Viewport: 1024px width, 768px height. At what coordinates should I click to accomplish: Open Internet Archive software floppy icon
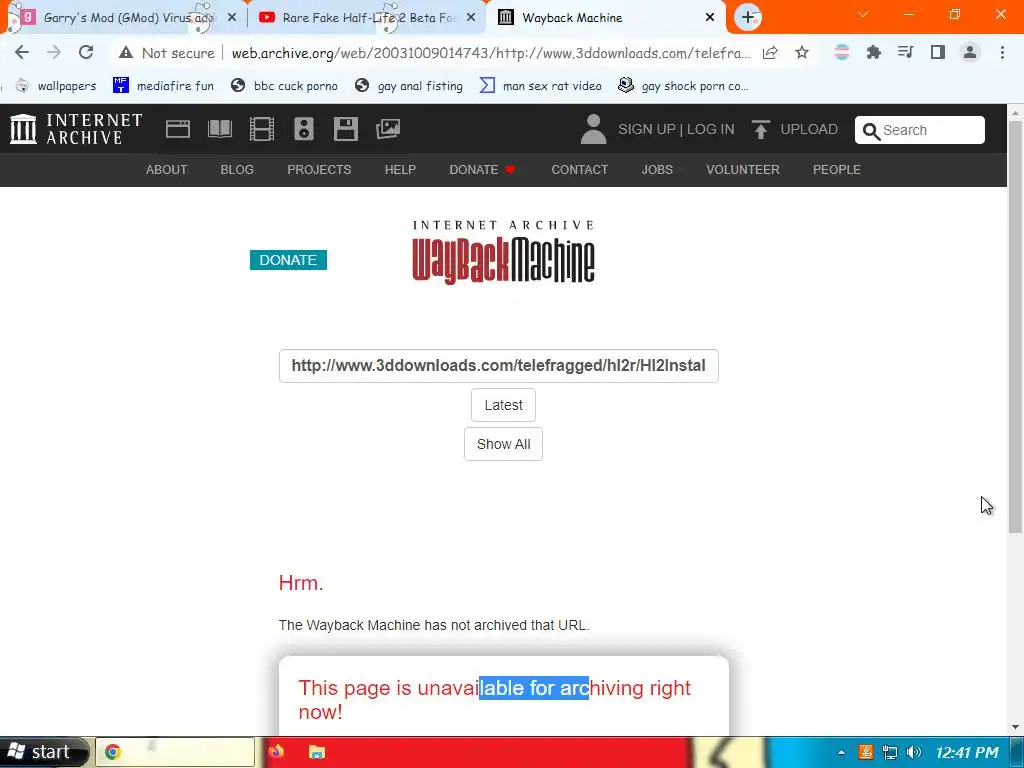(345, 129)
